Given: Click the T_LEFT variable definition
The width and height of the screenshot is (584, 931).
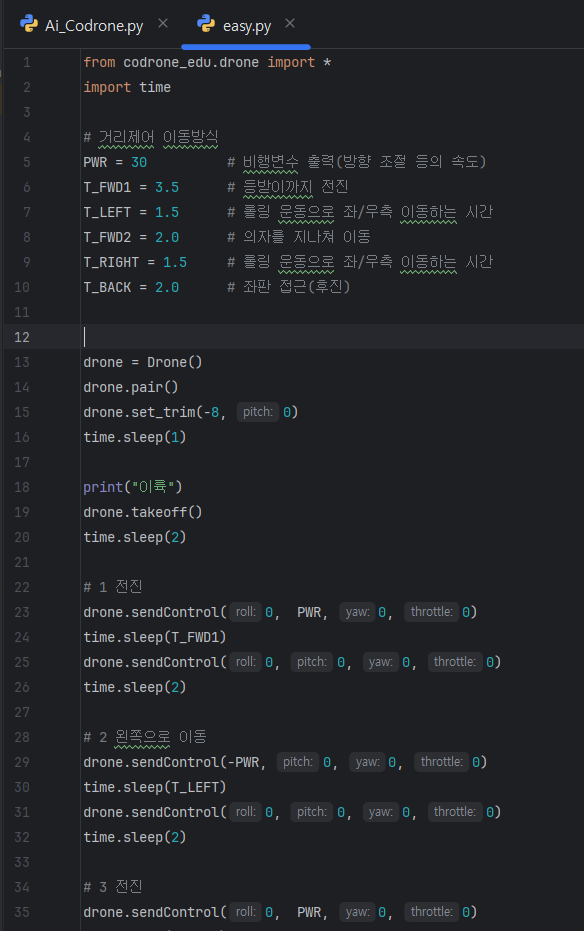Looking at the screenshot, I should pyautogui.click(x=131, y=213).
